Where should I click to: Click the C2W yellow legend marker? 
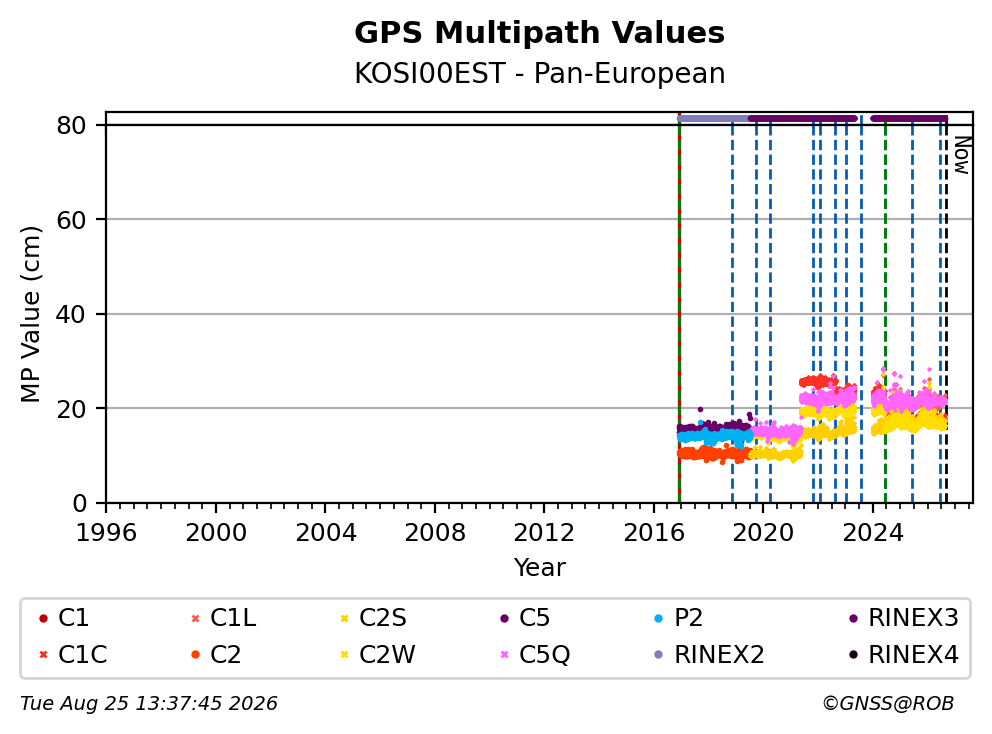(344, 655)
